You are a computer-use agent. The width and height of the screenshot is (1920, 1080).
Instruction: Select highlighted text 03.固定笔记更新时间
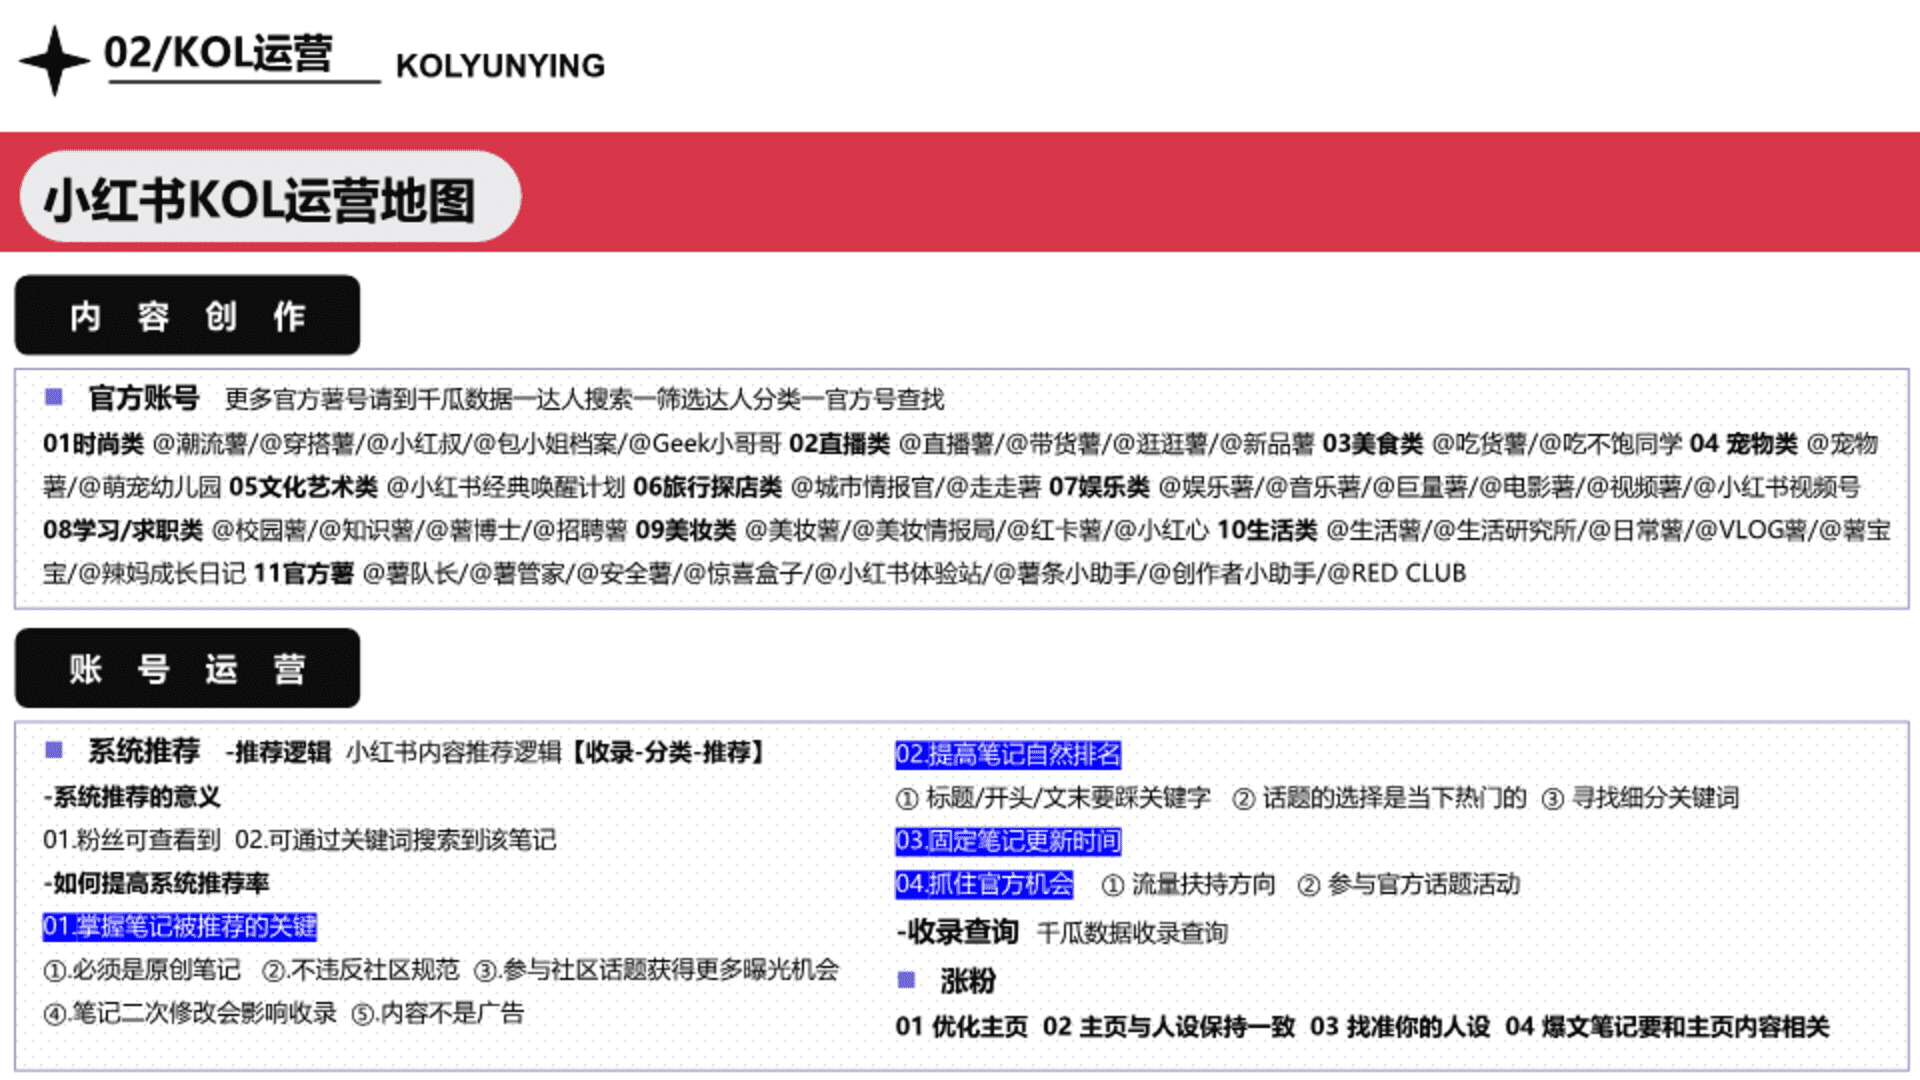coord(1007,841)
